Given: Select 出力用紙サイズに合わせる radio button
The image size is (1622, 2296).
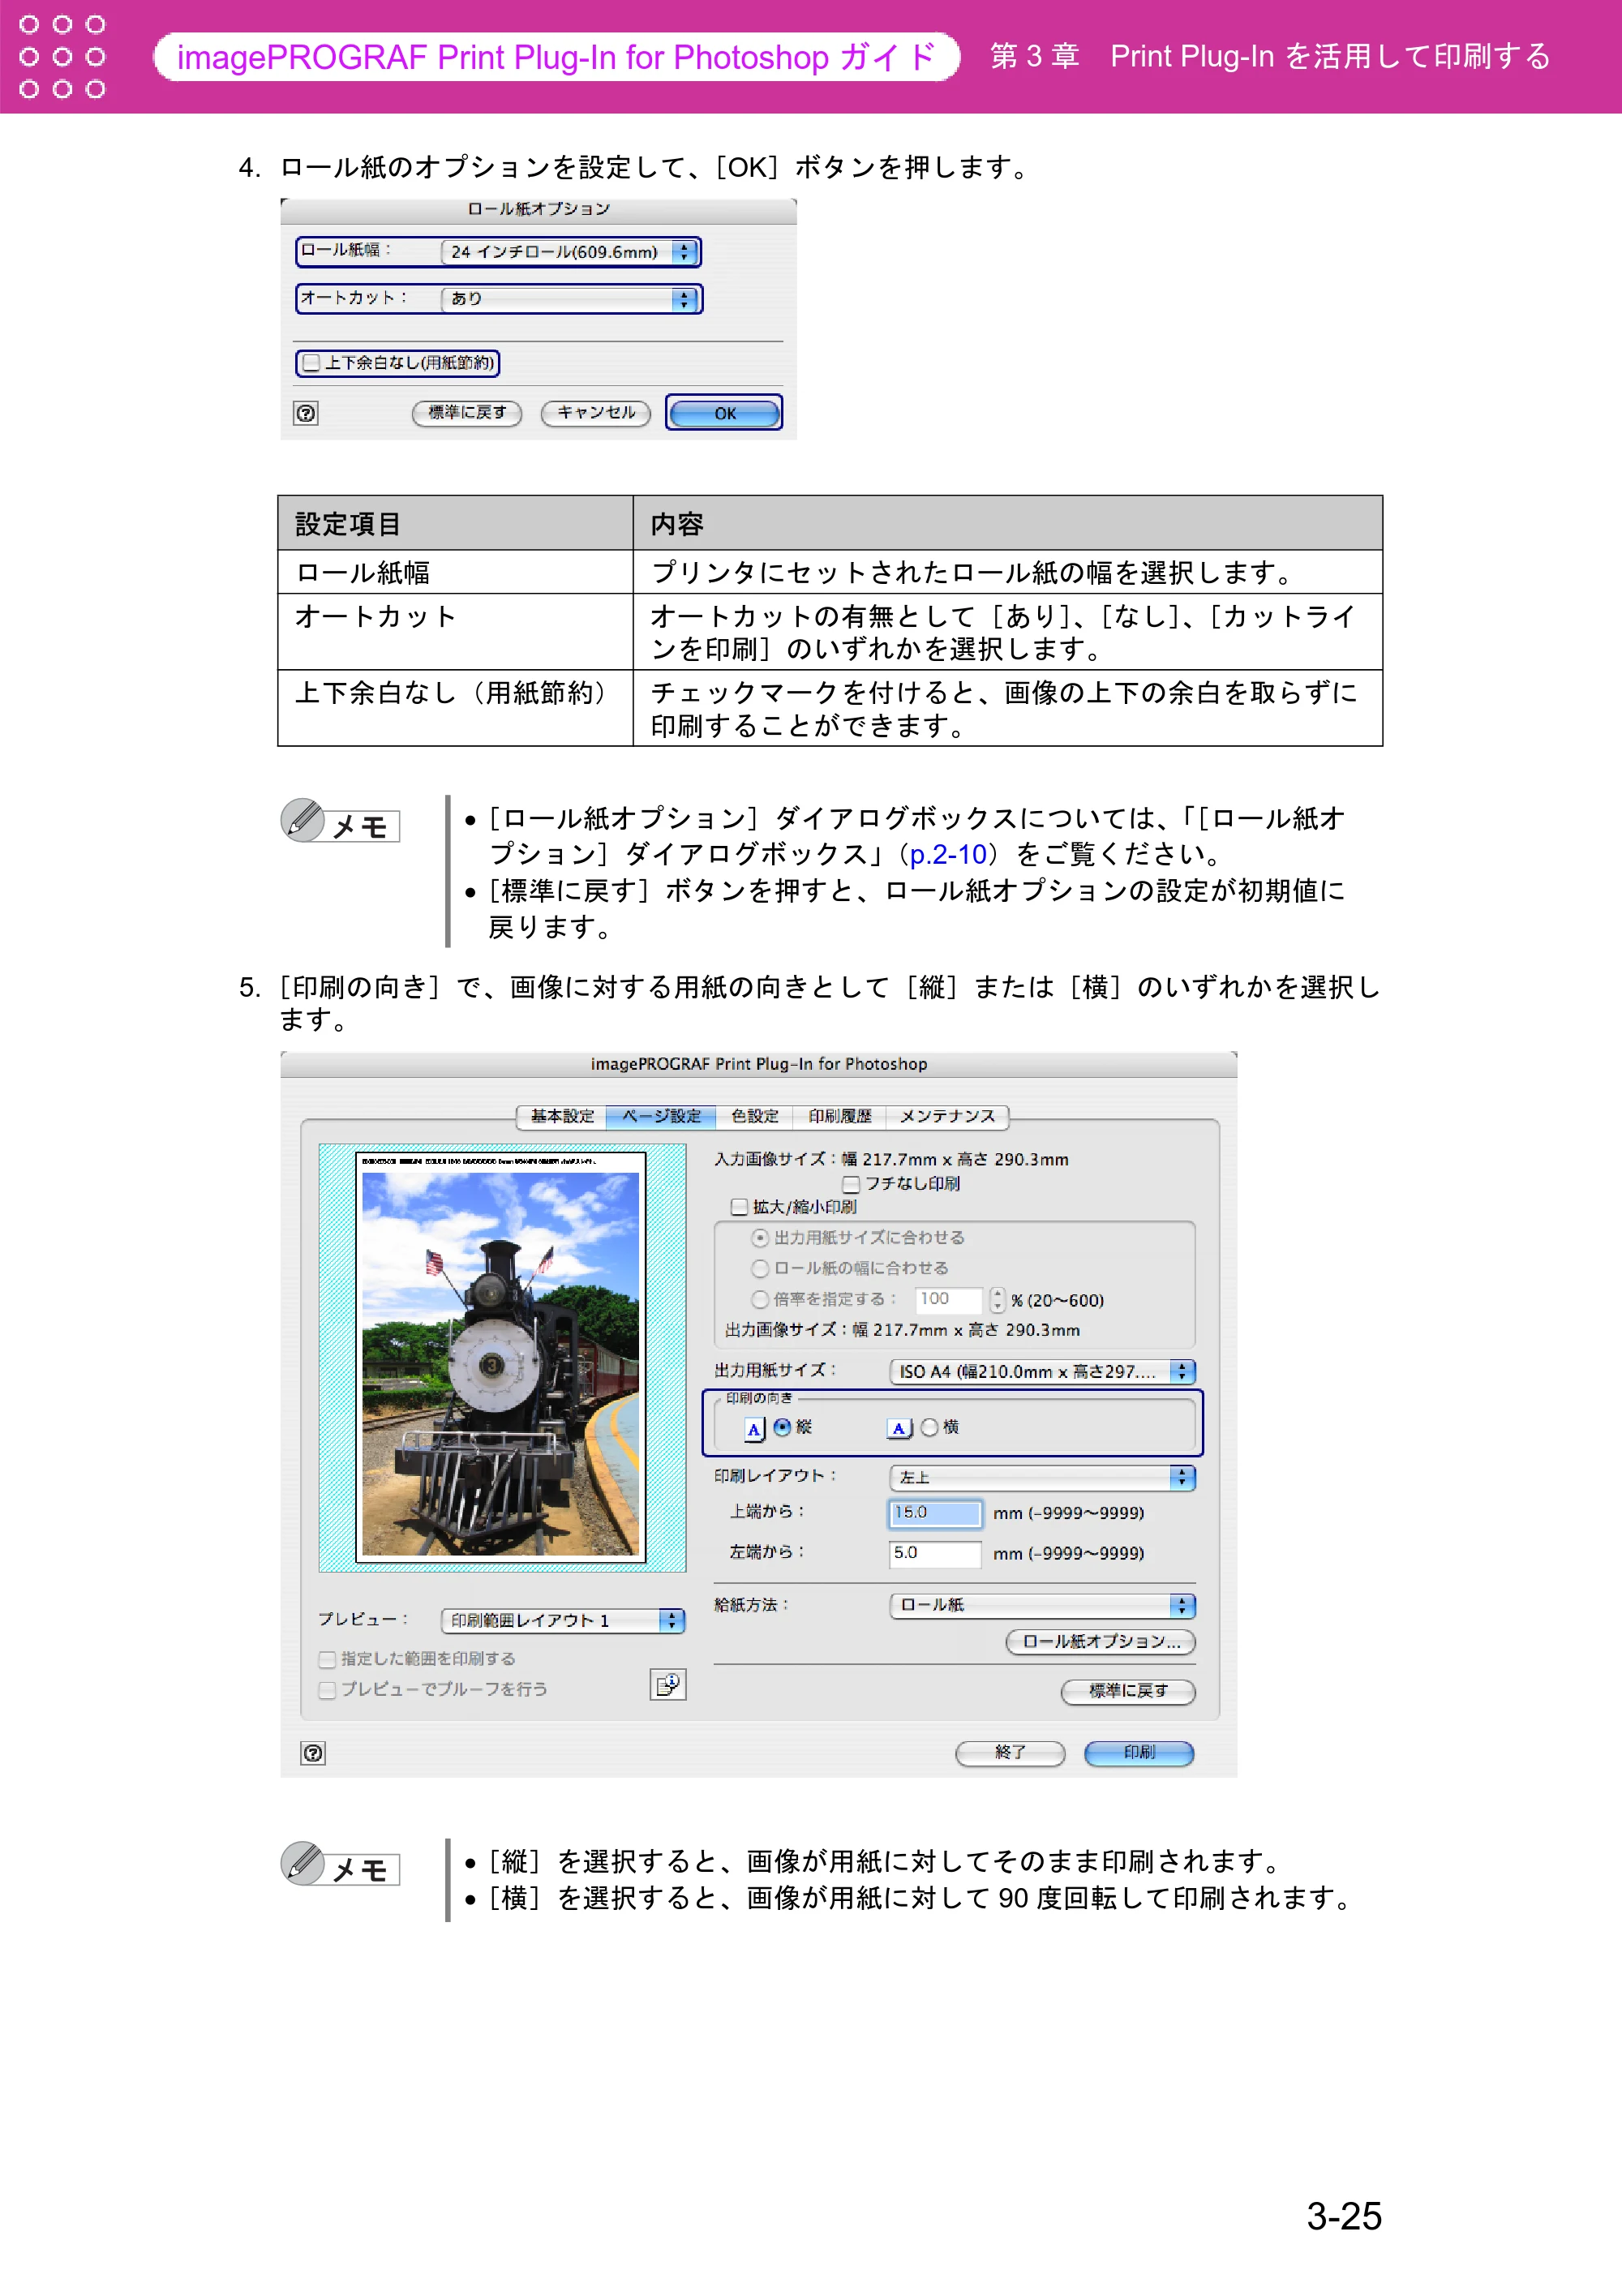Looking at the screenshot, I should click(760, 1238).
